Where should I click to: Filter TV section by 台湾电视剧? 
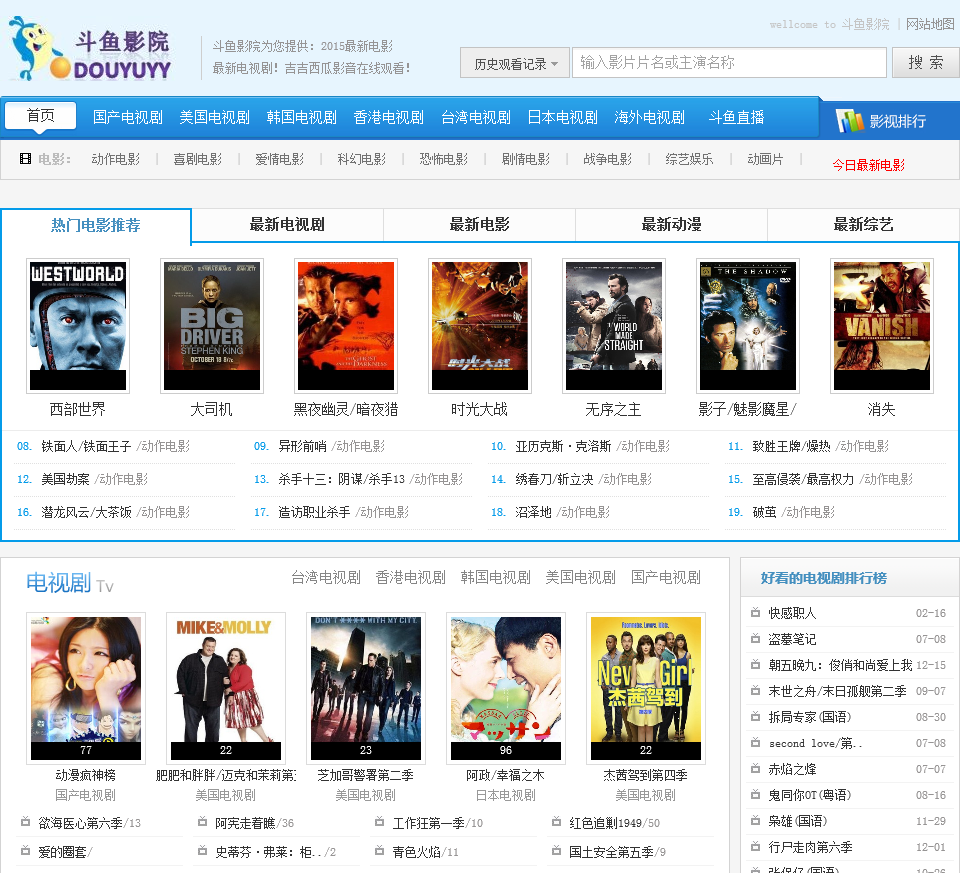point(326,577)
